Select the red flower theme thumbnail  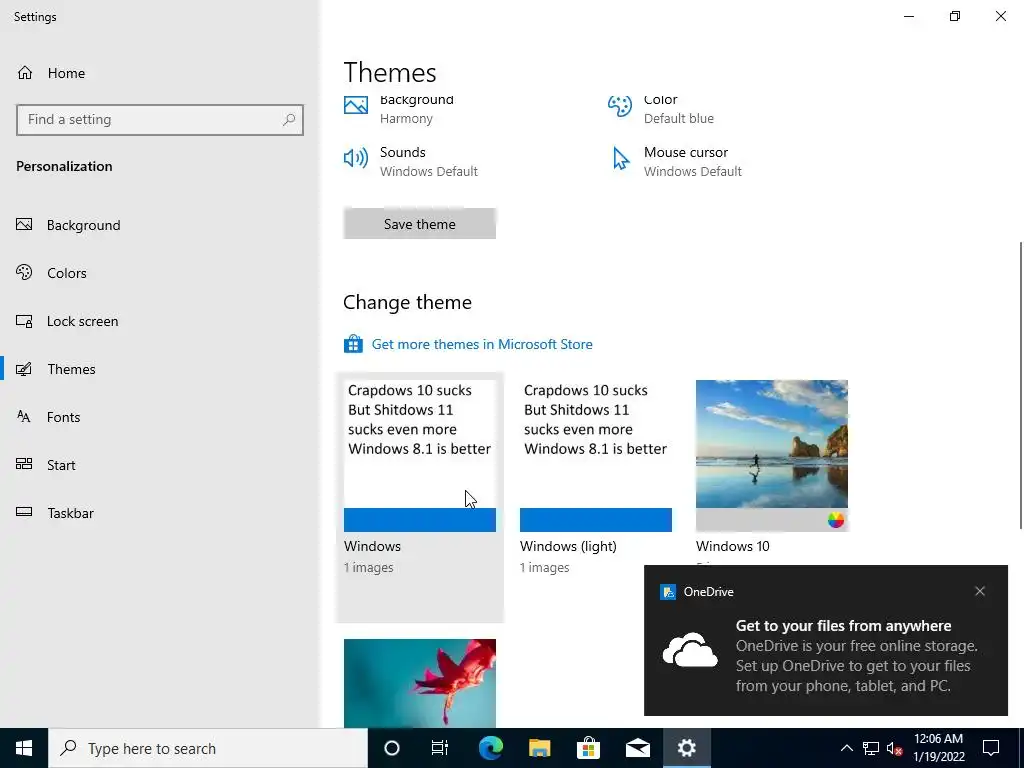click(x=419, y=683)
